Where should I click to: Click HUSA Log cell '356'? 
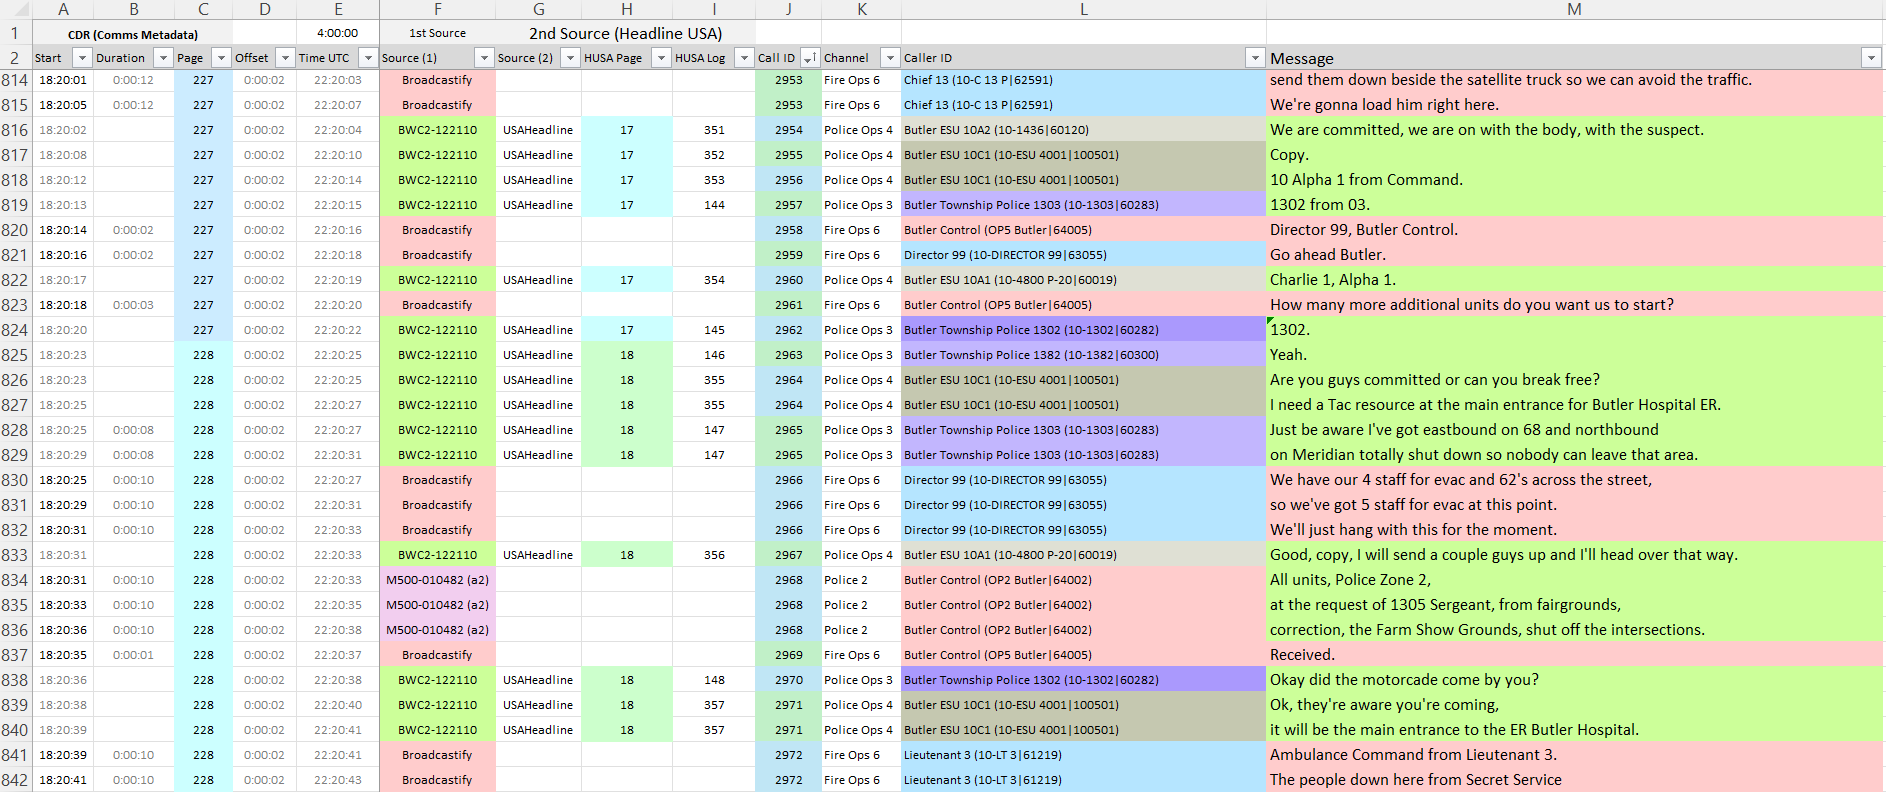point(714,555)
